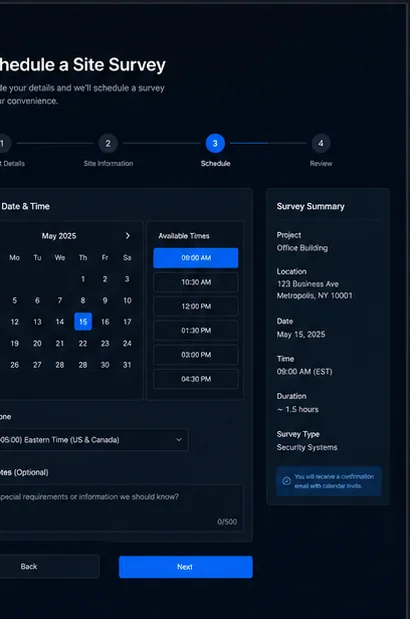The height and width of the screenshot is (619, 410).
Task: Choose the 12:00 PM time slot
Action: click(196, 306)
